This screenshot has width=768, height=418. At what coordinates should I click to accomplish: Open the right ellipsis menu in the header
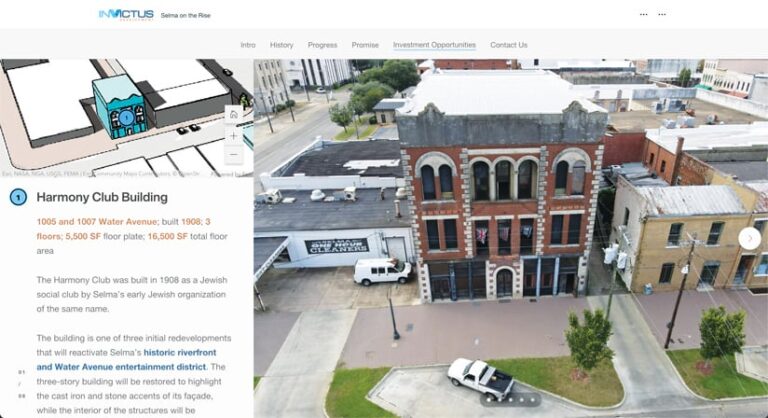pyautogui.click(x=662, y=15)
